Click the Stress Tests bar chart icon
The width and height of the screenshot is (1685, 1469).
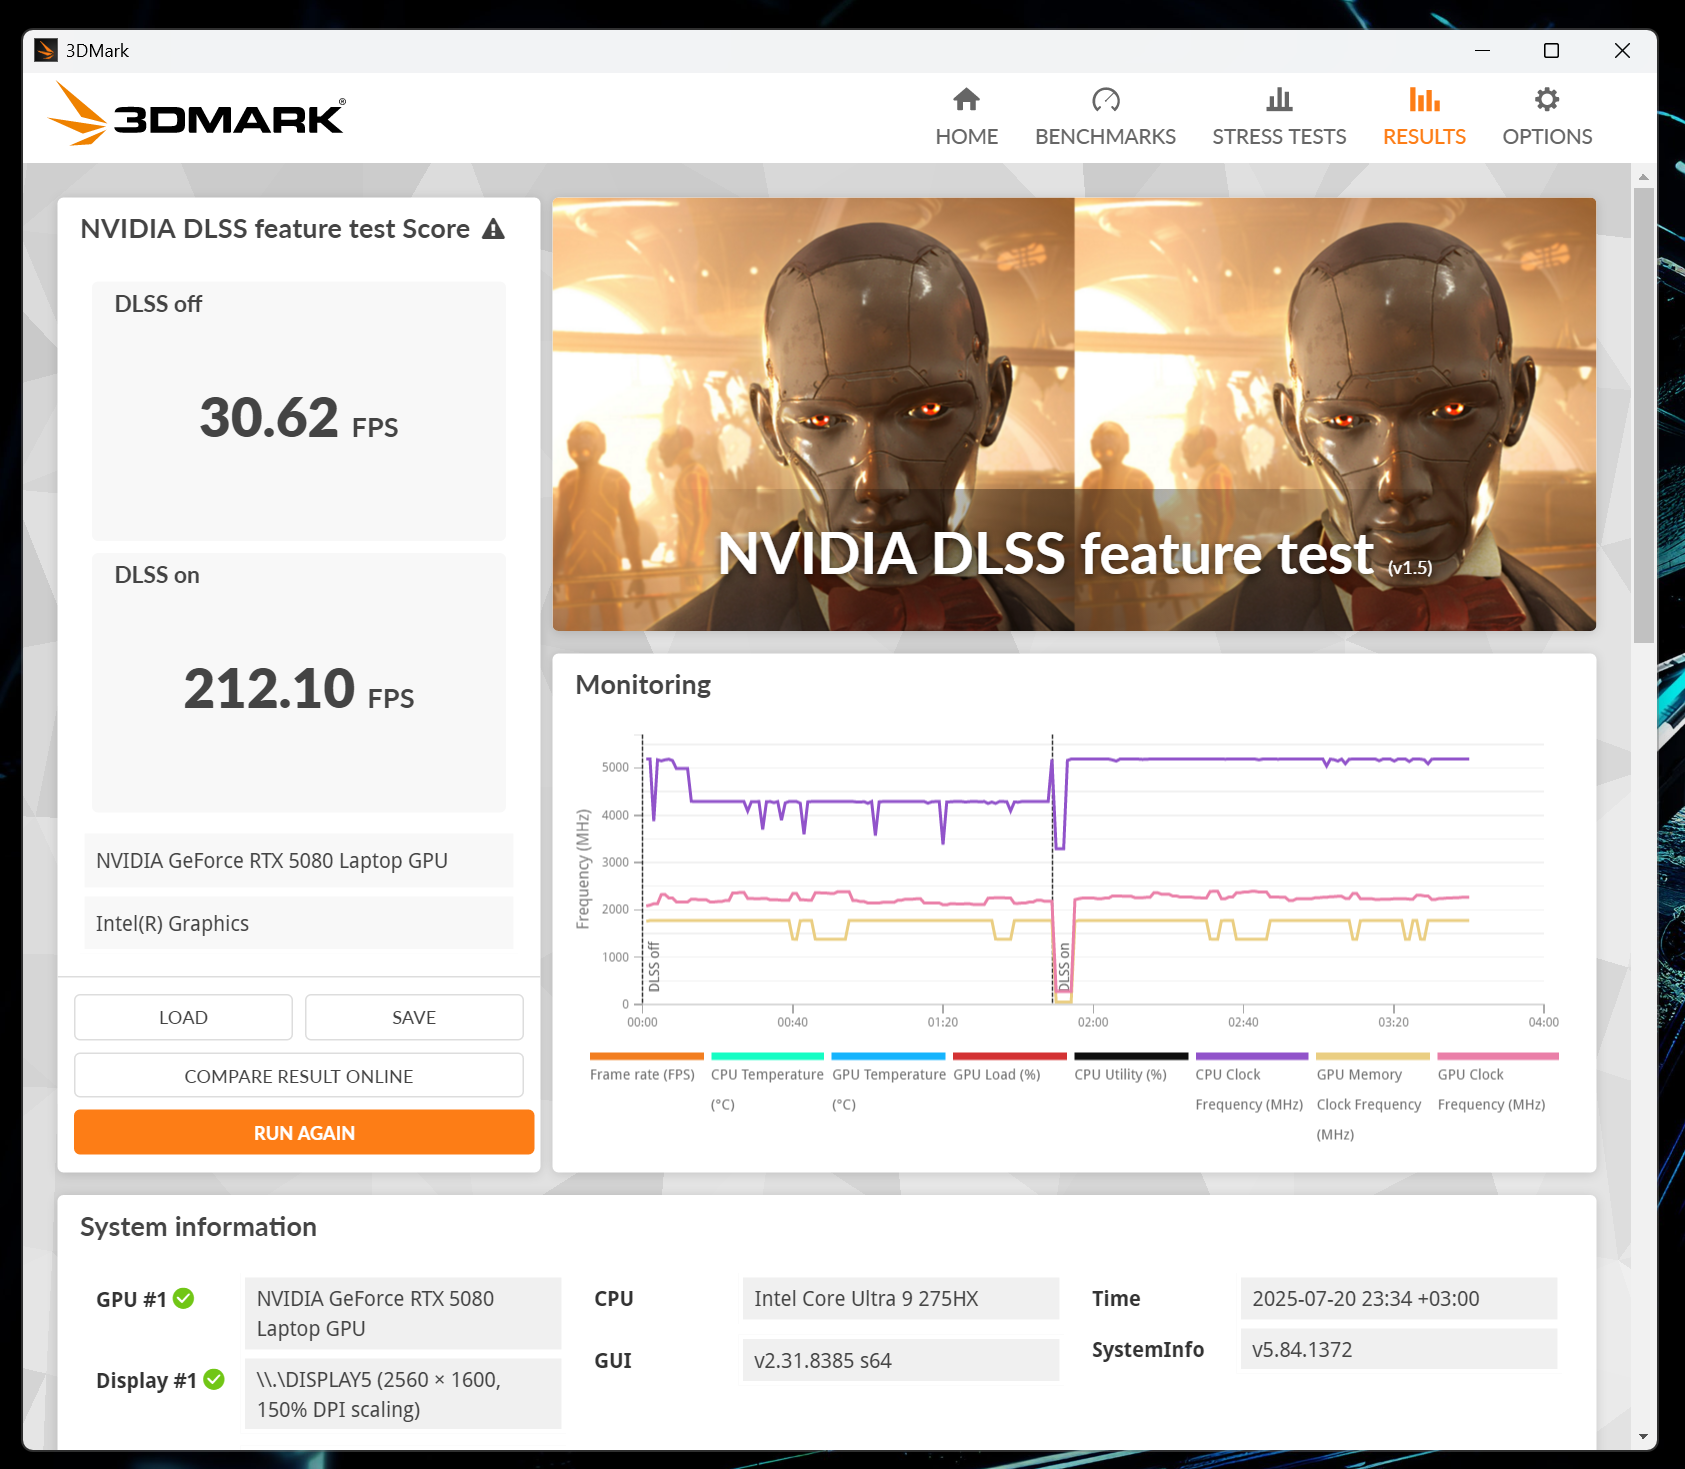(1279, 99)
